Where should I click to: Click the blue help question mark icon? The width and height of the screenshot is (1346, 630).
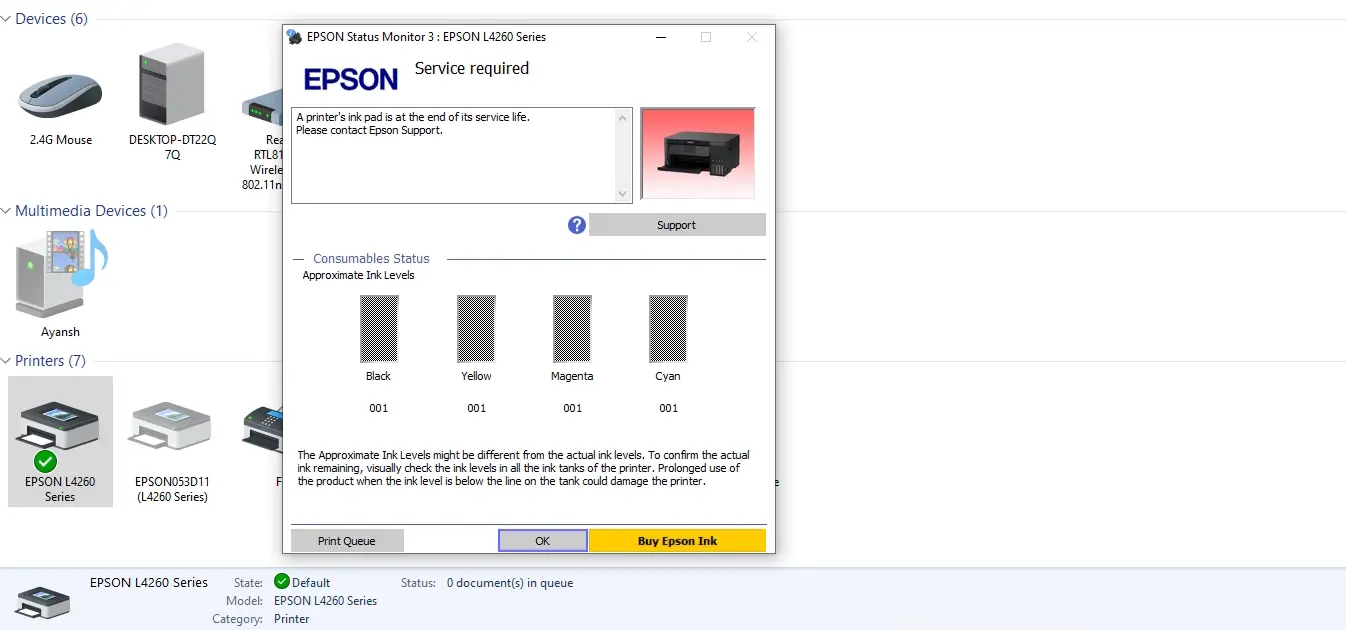576,225
